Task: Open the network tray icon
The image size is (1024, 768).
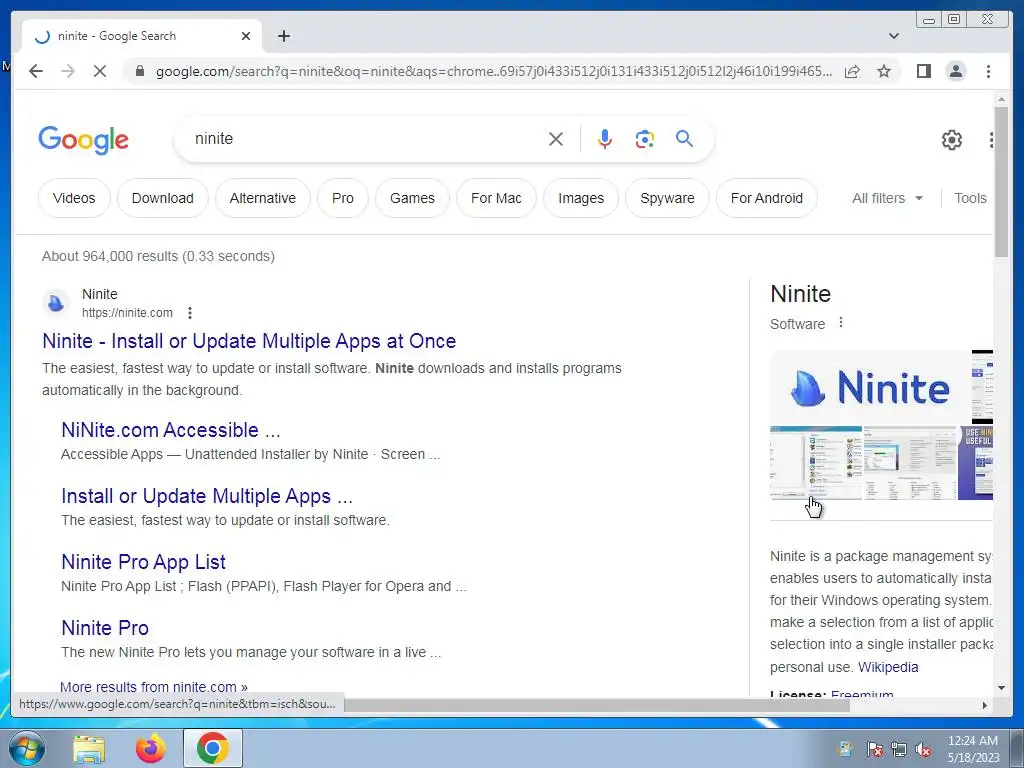Action: point(899,749)
